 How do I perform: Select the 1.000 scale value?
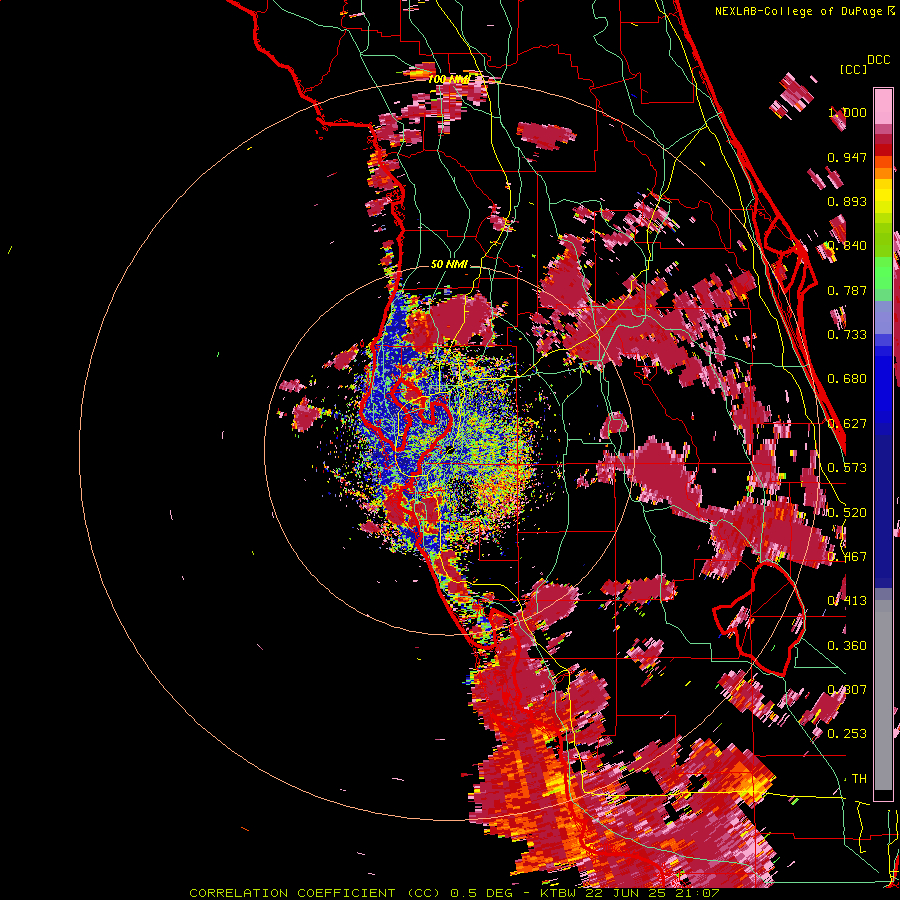click(x=847, y=112)
